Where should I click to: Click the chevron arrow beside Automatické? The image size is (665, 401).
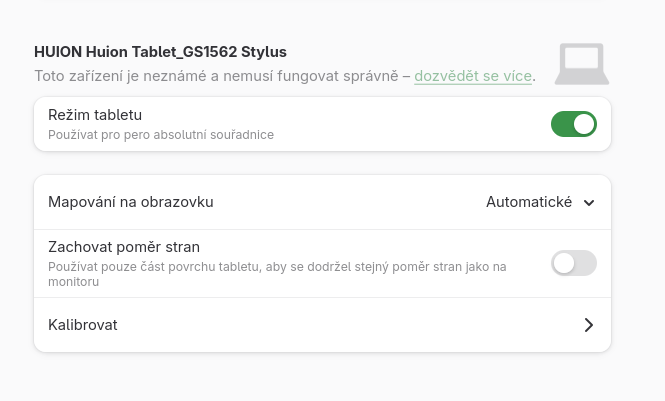[x=589, y=203]
